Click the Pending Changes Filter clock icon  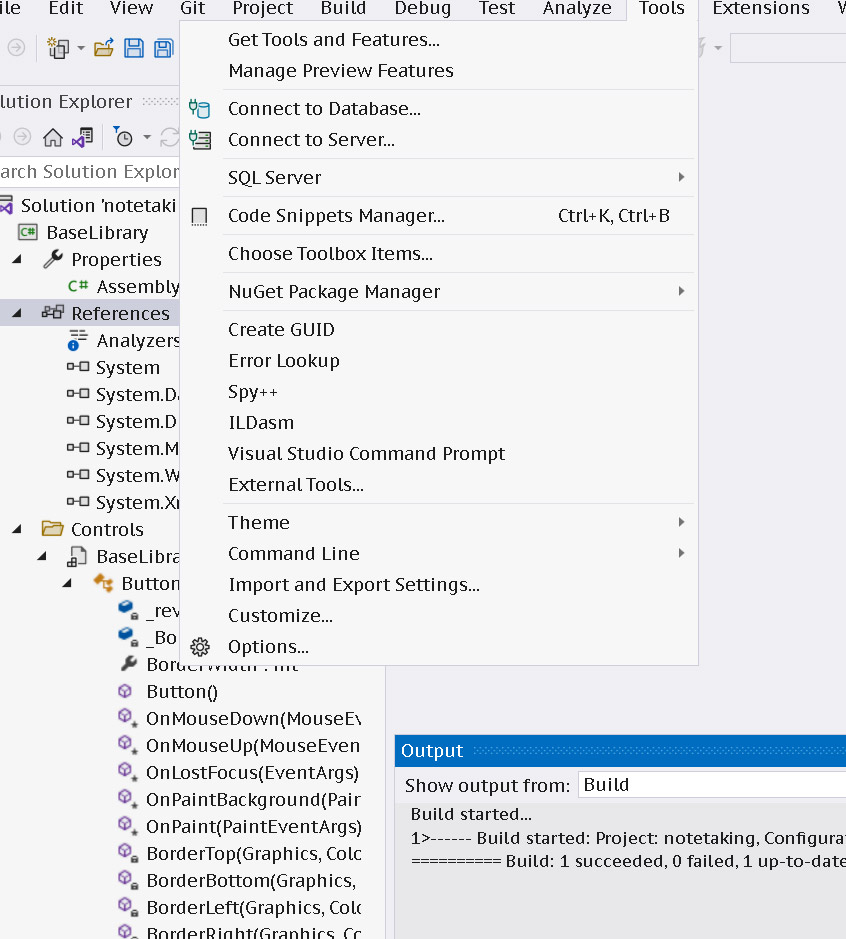[x=123, y=137]
